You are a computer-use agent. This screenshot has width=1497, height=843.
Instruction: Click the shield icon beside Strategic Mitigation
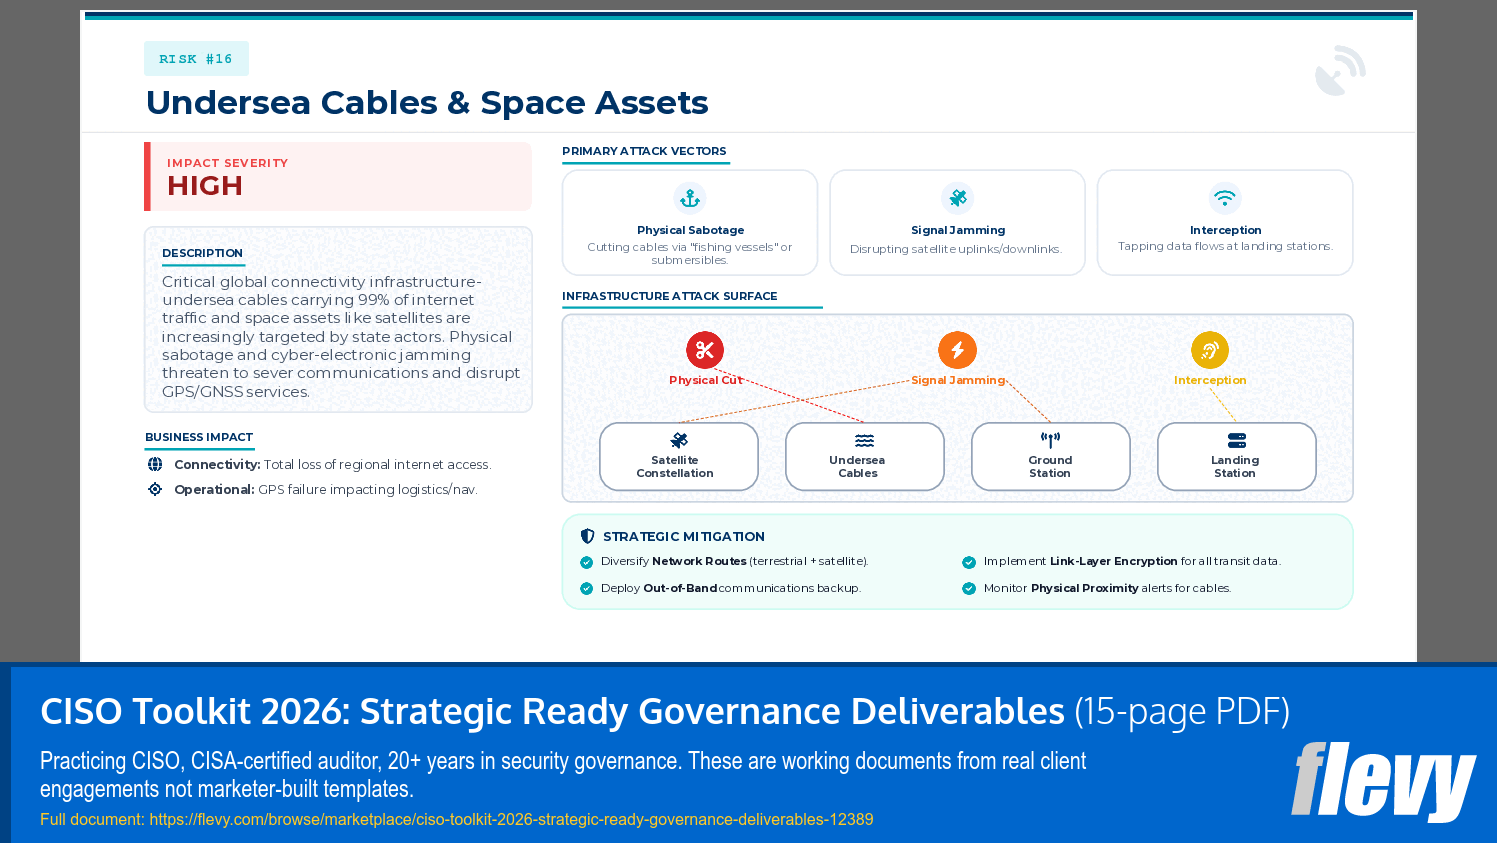click(588, 536)
